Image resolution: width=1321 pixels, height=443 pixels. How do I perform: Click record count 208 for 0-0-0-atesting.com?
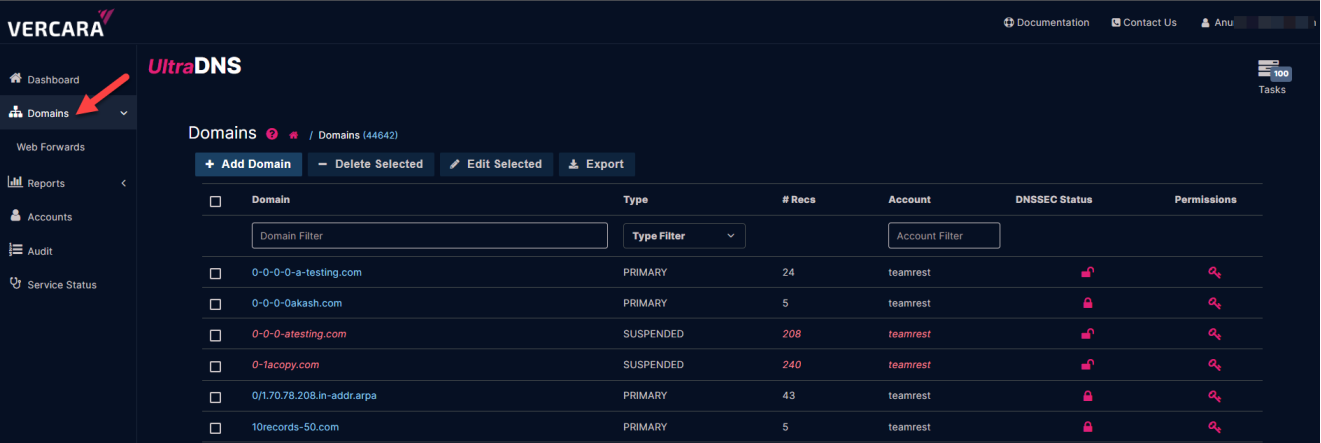791,334
